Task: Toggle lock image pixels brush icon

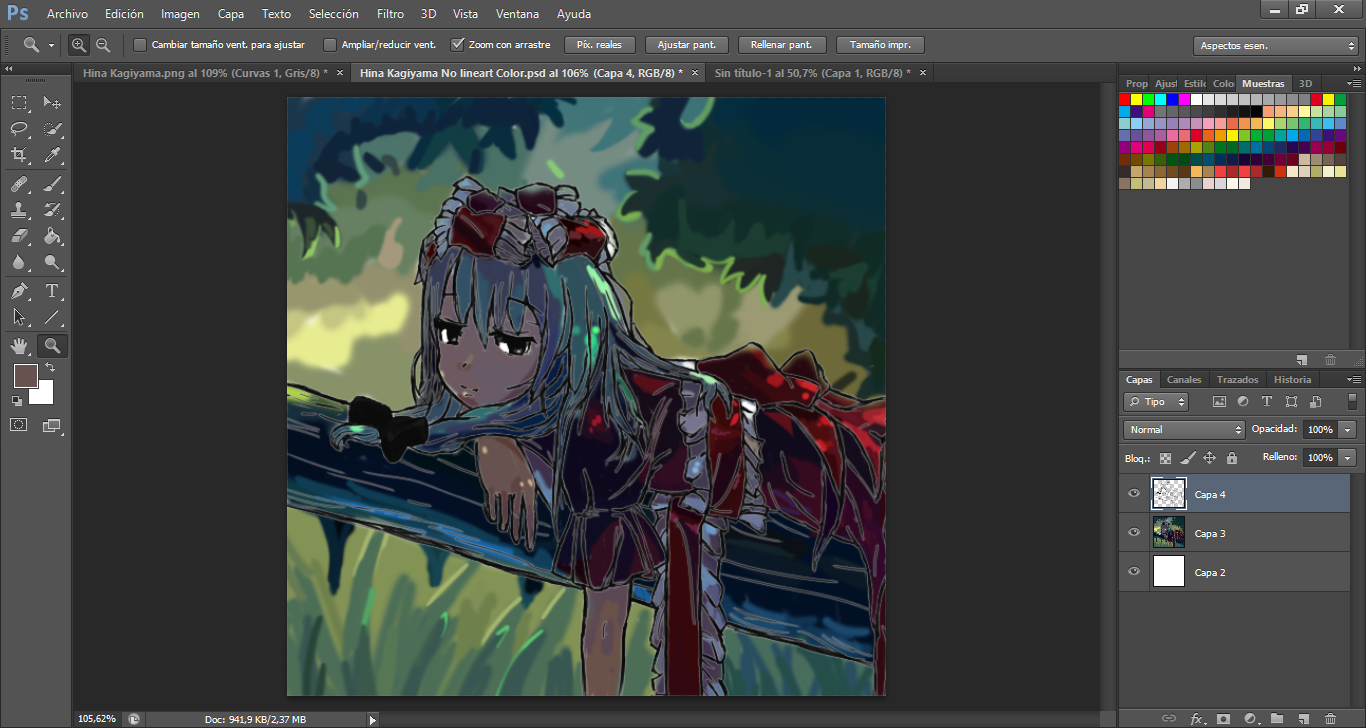Action: (1188, 458)
